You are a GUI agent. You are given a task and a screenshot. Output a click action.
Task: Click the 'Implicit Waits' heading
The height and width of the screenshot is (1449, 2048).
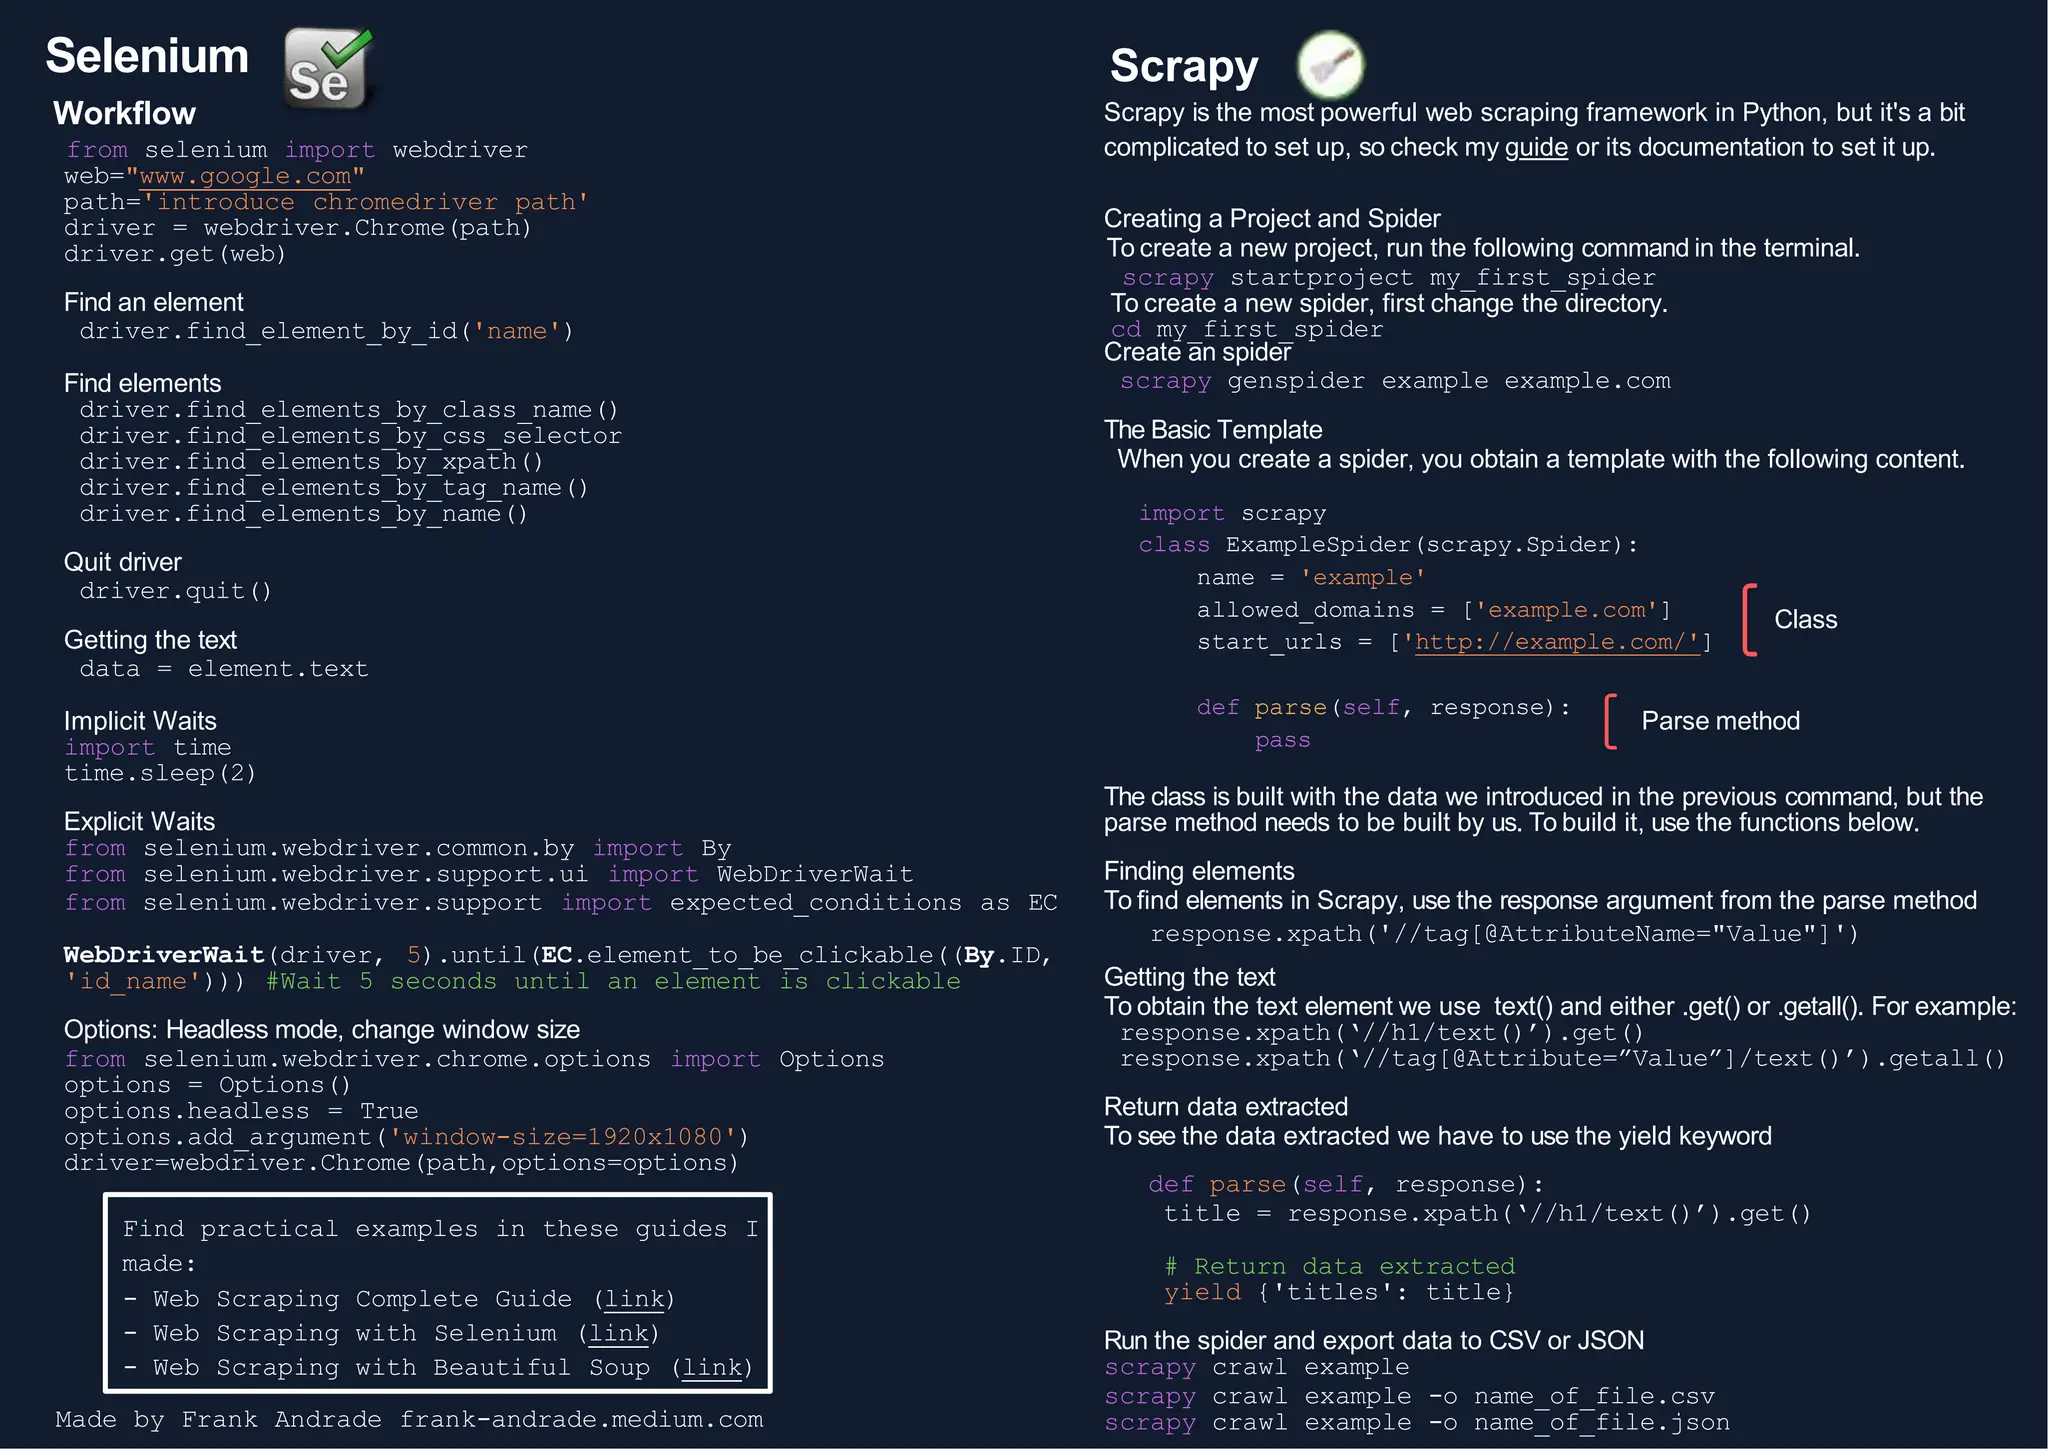[140, 721]
